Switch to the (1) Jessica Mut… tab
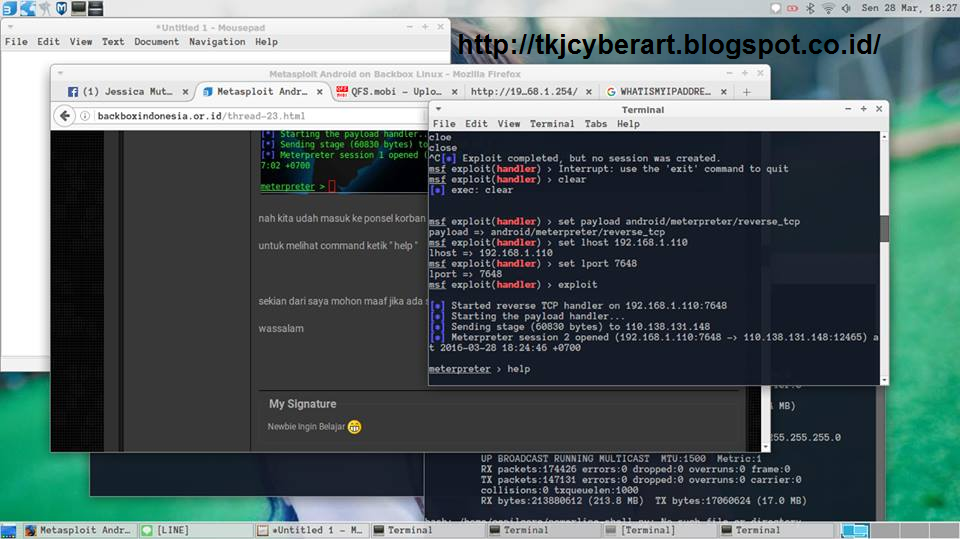 click(x=127, y=92)
